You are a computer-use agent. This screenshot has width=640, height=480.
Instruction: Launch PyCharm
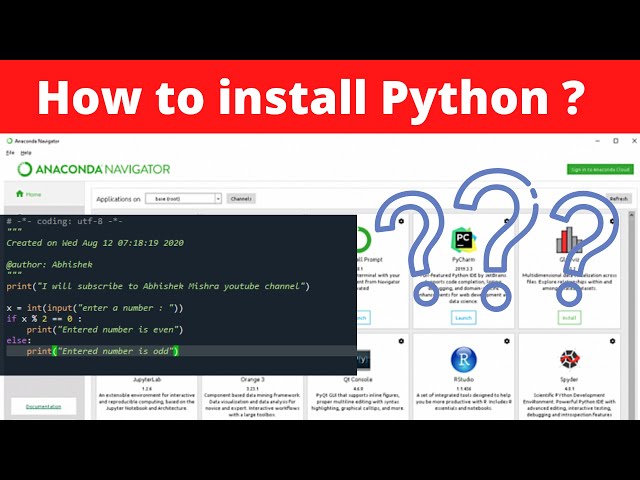coord(463,318)
